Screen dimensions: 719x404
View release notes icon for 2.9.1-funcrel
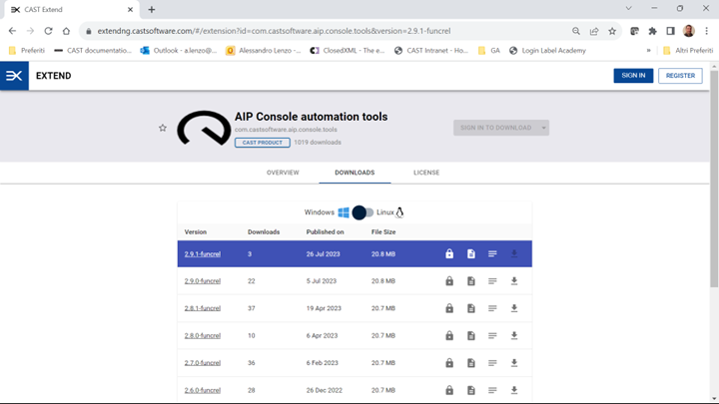click(492, 254)
